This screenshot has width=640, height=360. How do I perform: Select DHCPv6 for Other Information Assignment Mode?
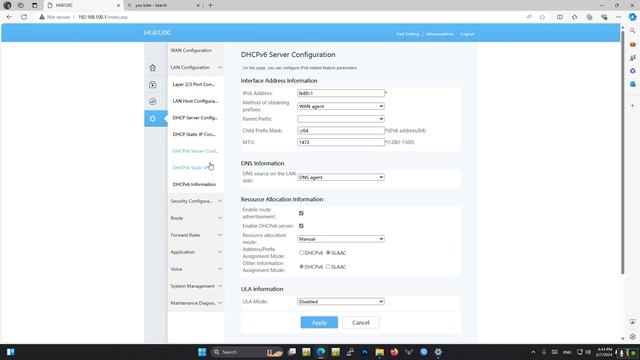[301, 267]
